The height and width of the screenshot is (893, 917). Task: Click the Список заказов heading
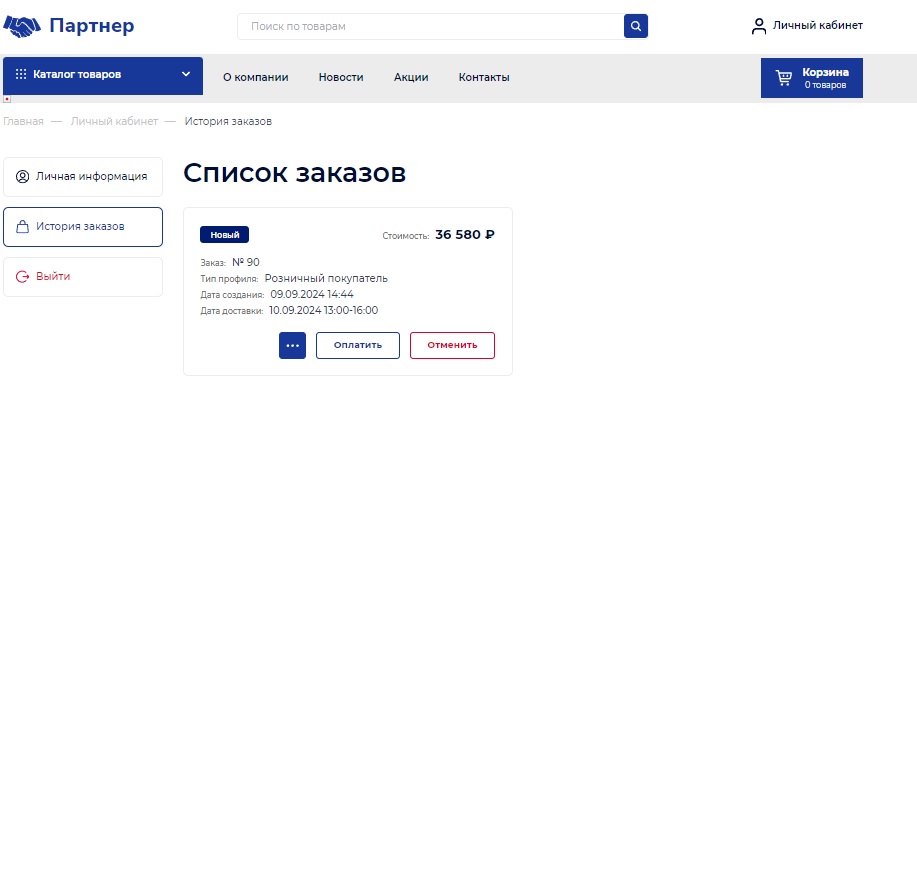click(295, 173)
